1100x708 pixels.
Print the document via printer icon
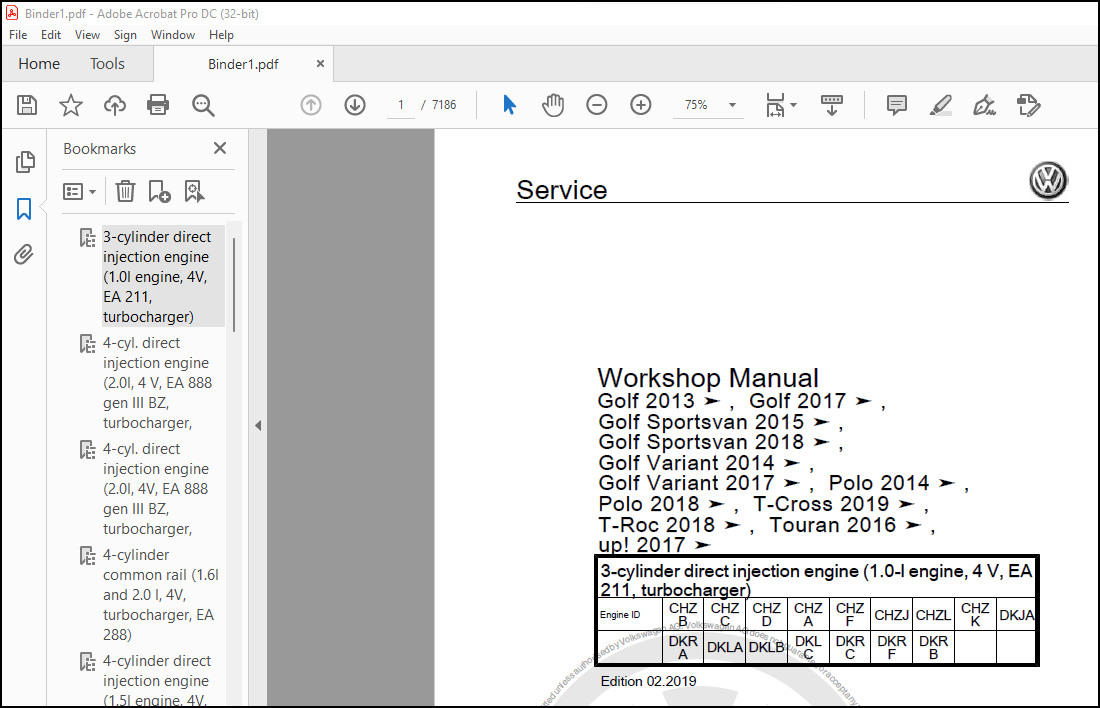pyautogui.click(x=158, y=105)
